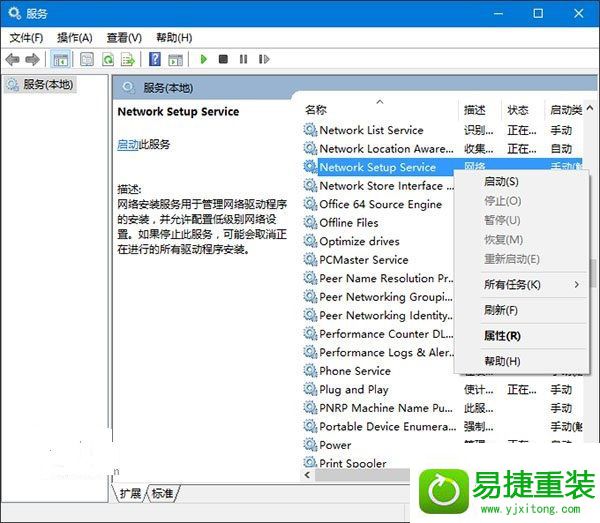Image resolution: width=600 pixels, height=523 pixels.
Task: Select the Peer Name Resolution Protocol row
Action: click(x=378, y=278)
